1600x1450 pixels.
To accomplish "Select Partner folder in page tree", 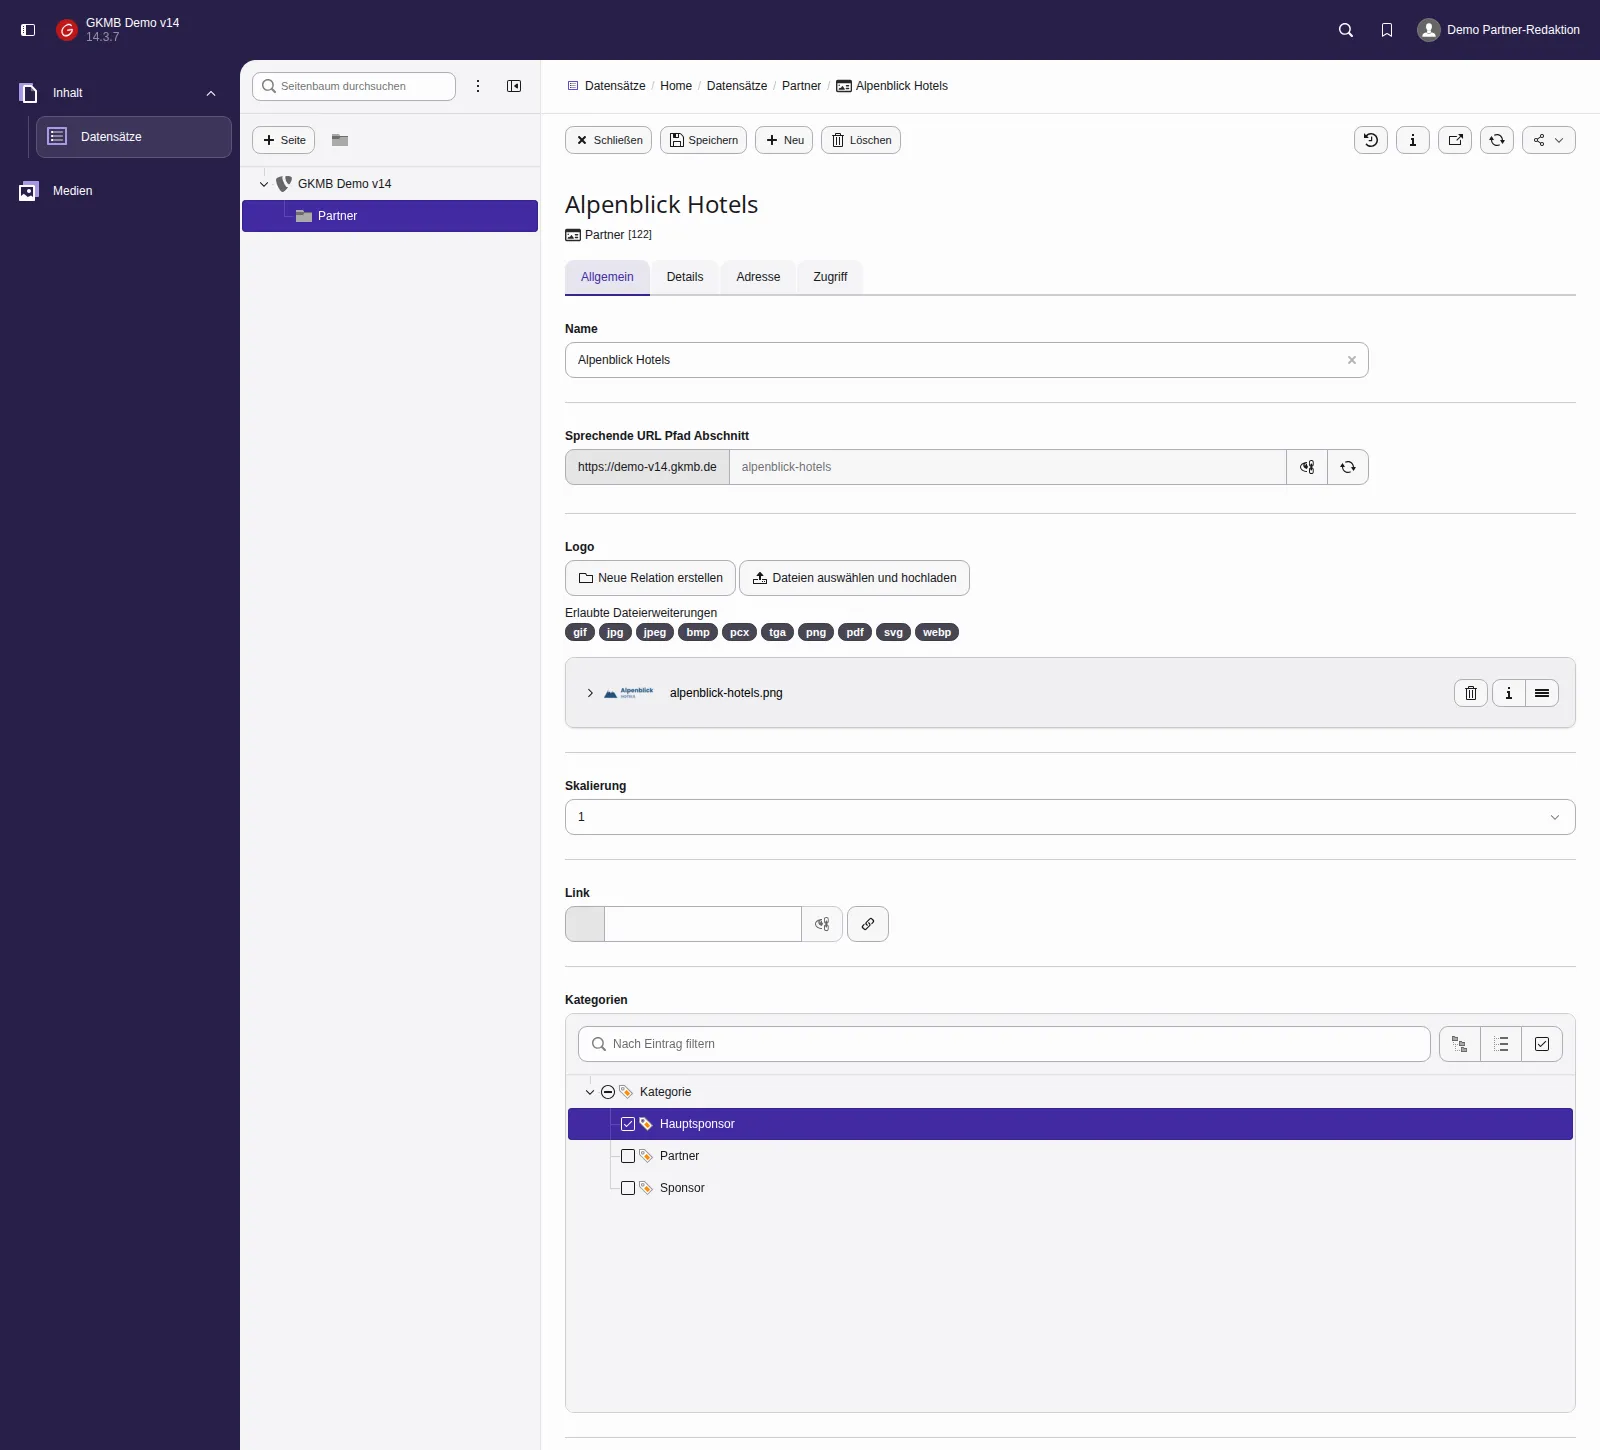I will [x=390, y=216].
